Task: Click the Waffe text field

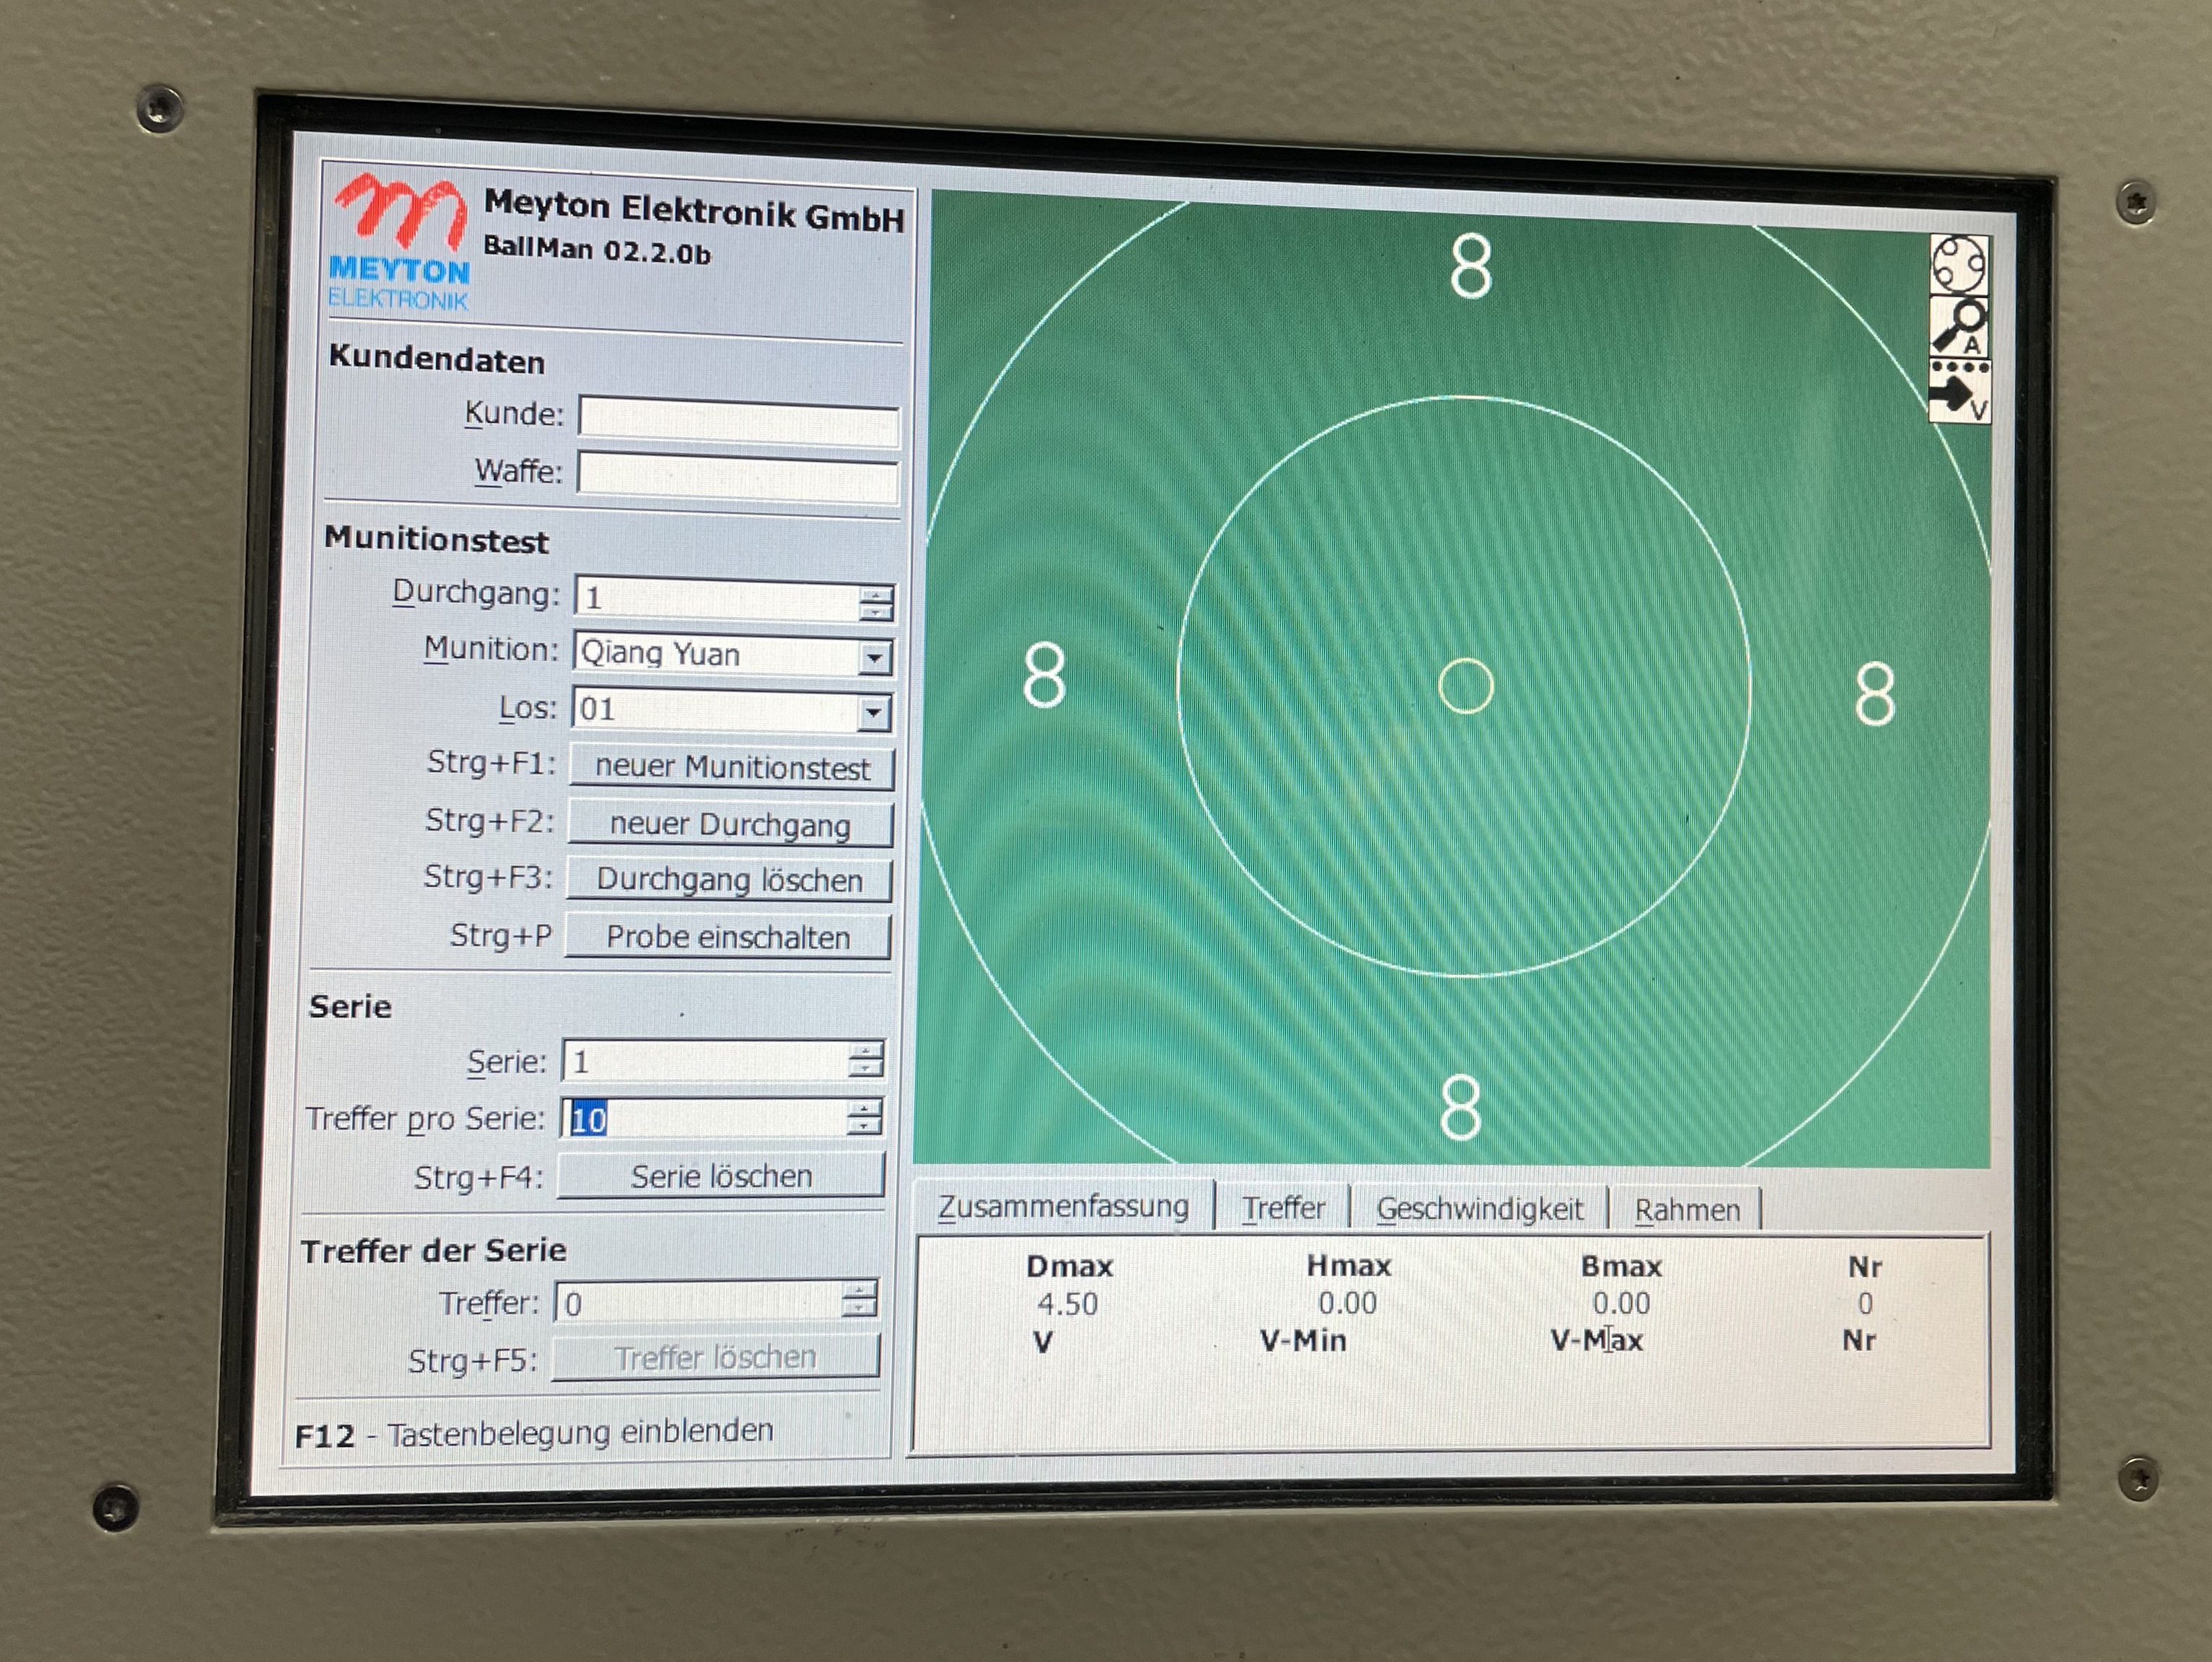Action: coord(737,478)
